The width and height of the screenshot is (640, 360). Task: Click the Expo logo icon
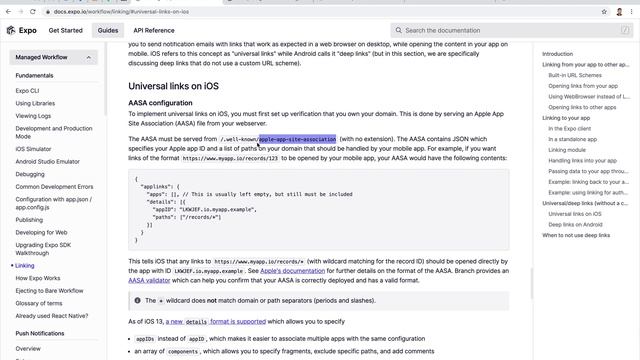pyautogui.click(x=11, y=30)
